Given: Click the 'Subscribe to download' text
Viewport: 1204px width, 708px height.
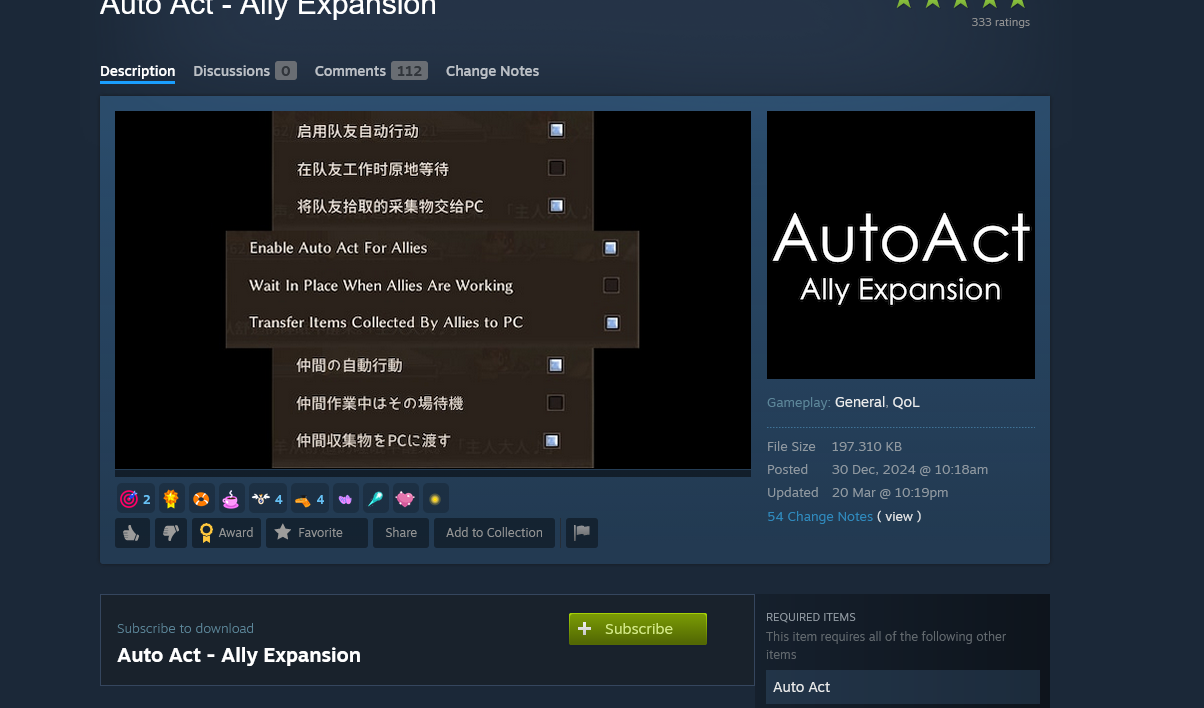Looking at the screenshot, I should point(185,629).
